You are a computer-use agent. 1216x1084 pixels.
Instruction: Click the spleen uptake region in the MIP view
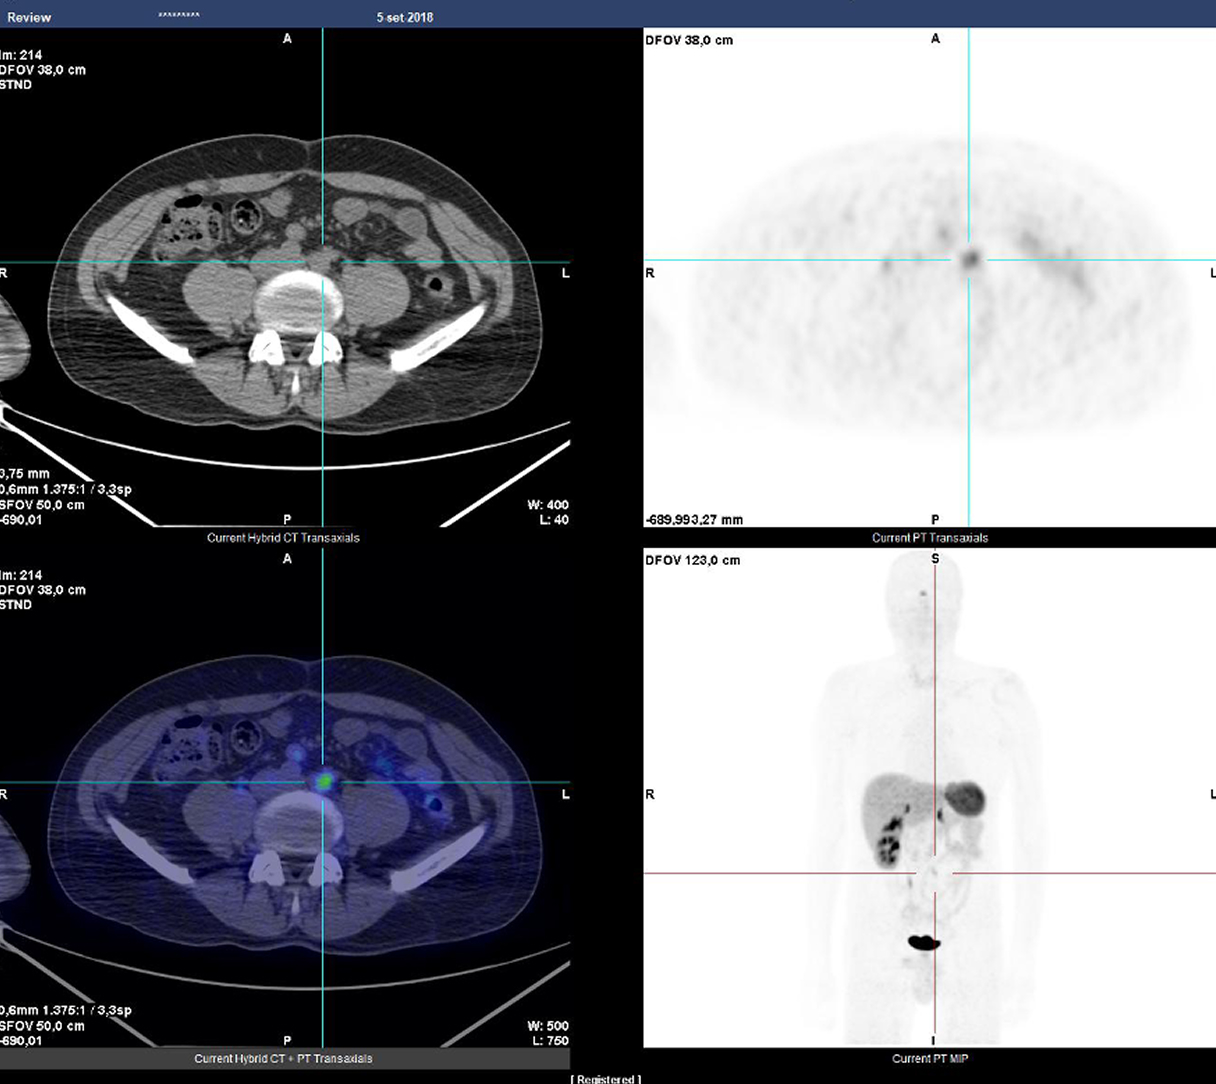[967, 798]
